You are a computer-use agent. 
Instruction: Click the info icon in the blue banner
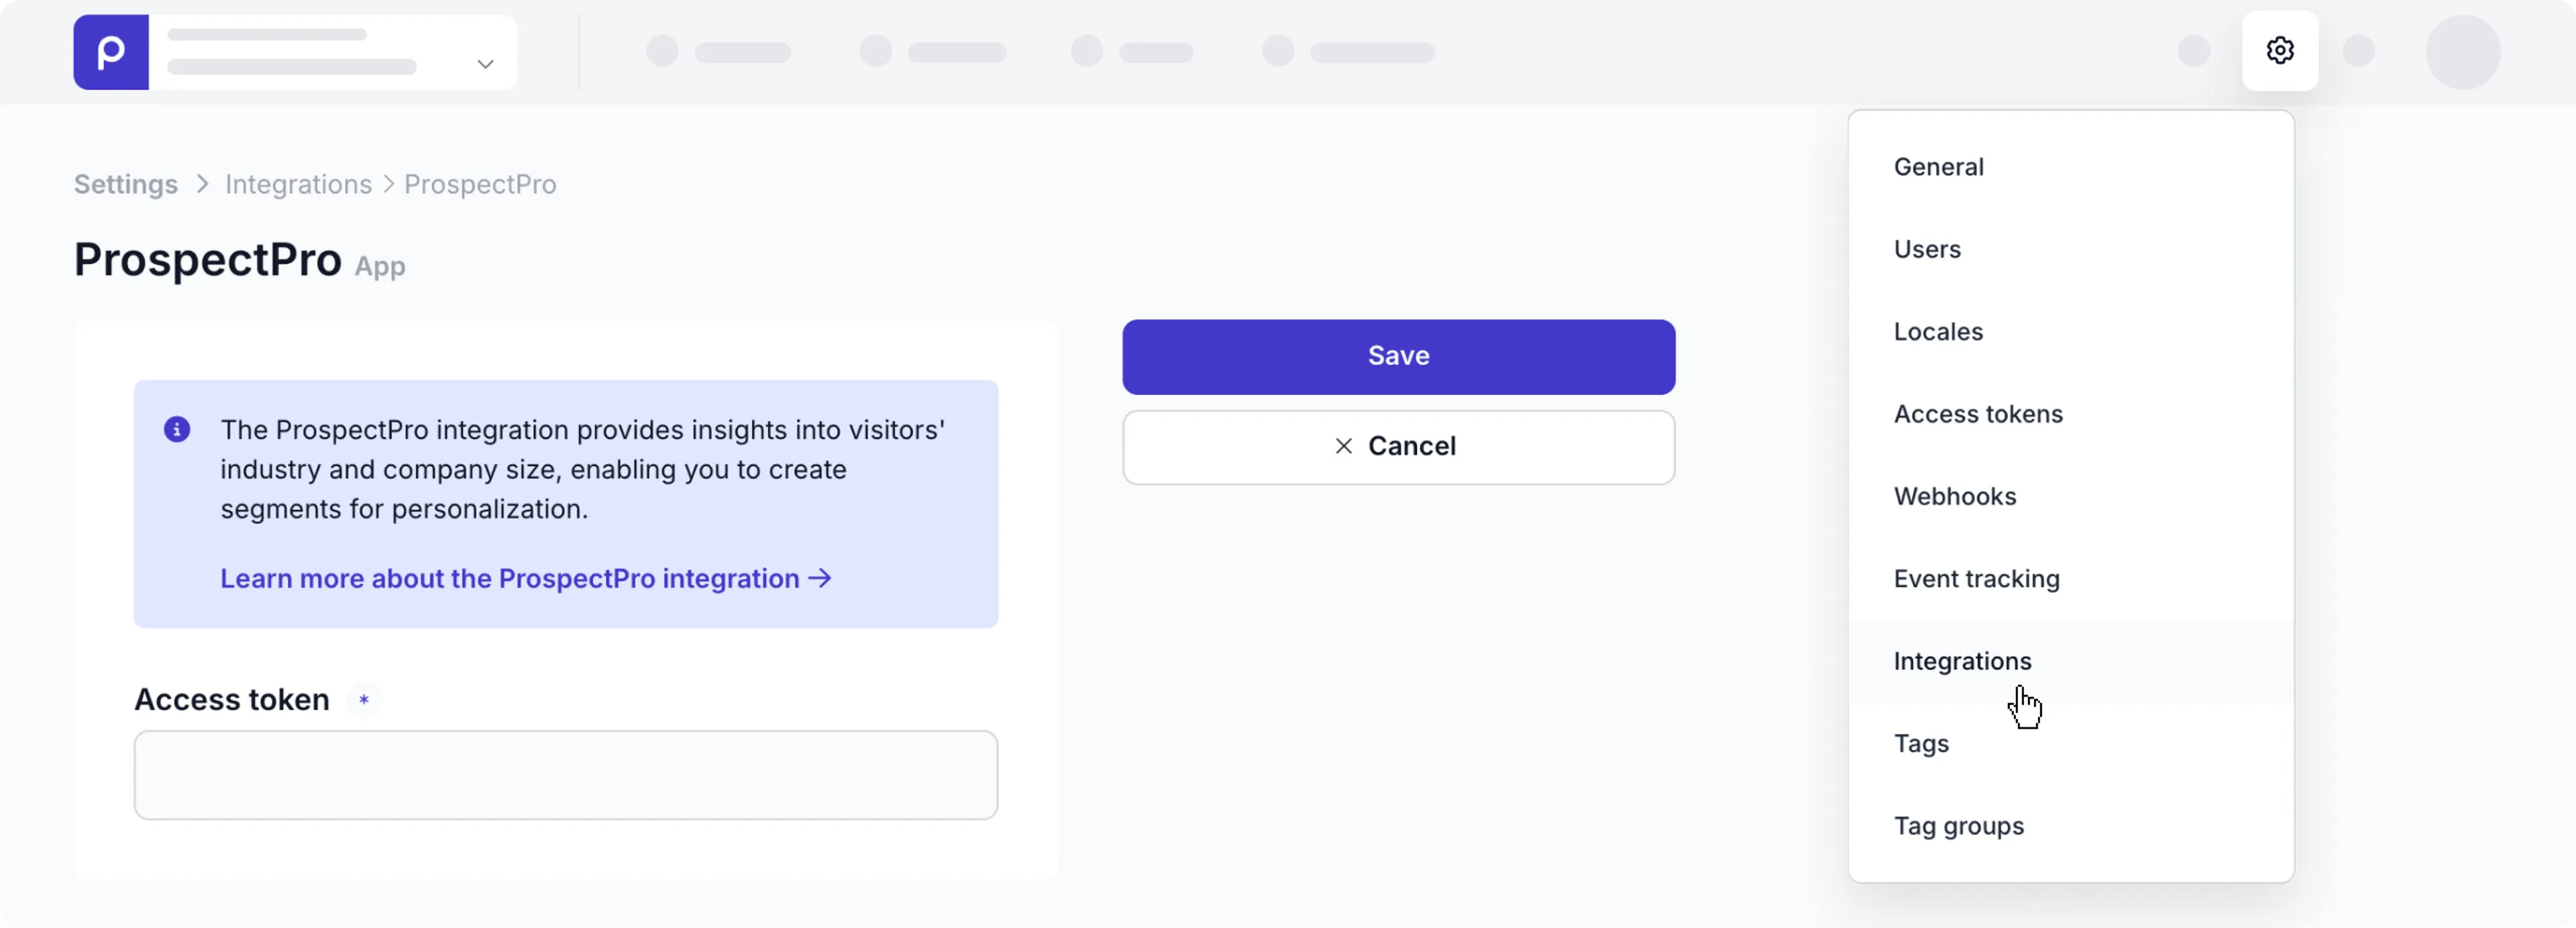(x=177, y=429)
